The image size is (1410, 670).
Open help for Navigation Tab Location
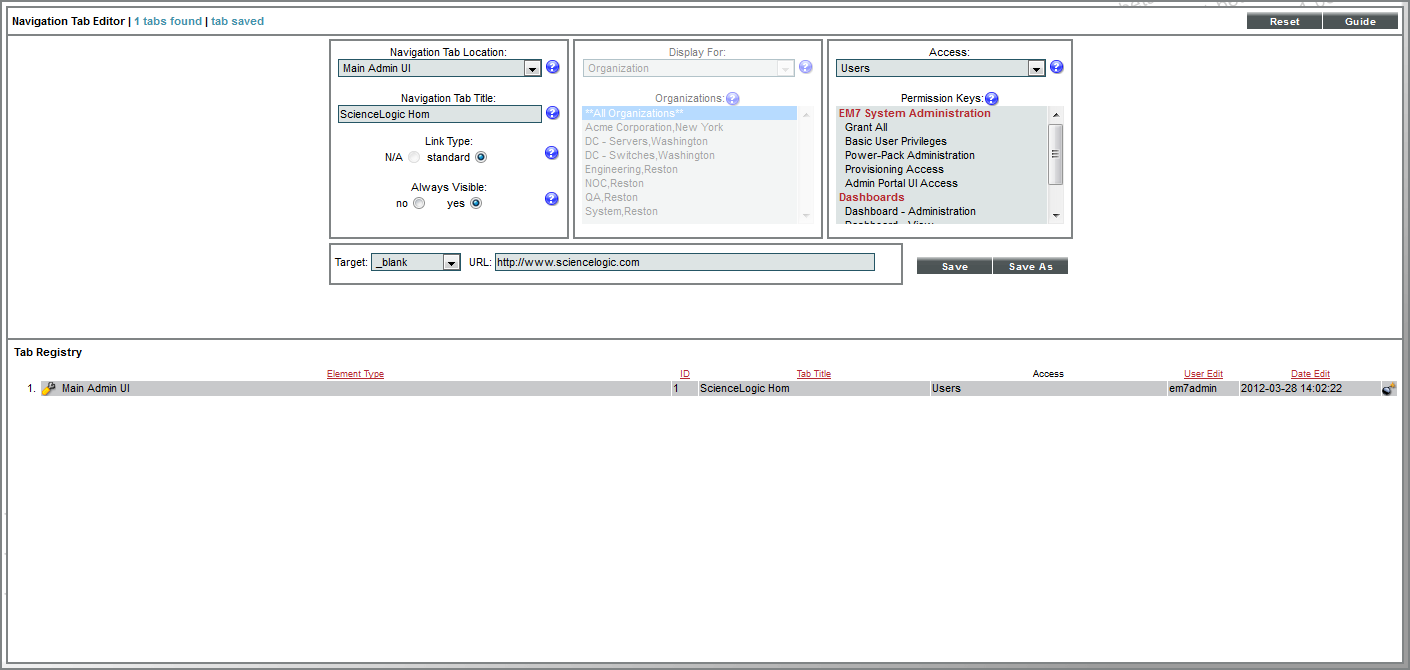coord(553,68)
